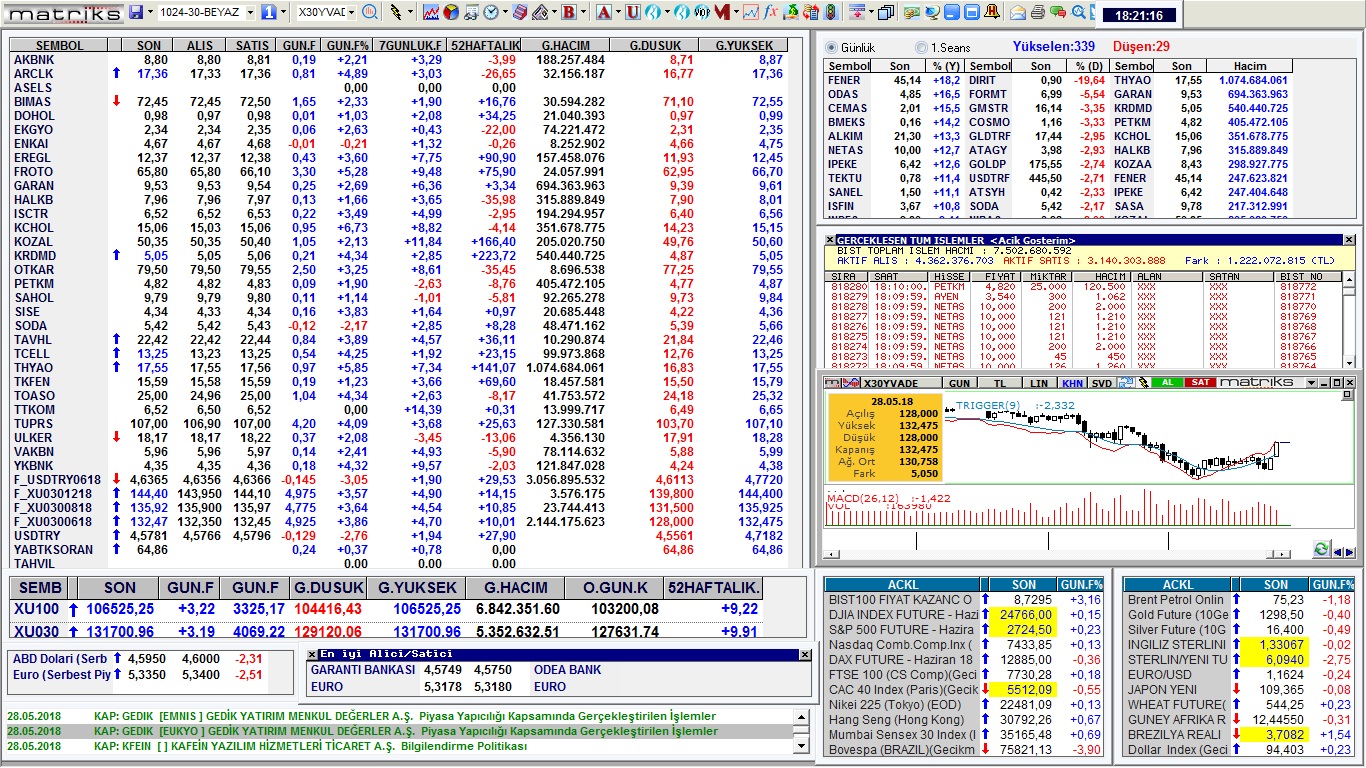Select the USDTRY row in main table

(398, 536)
